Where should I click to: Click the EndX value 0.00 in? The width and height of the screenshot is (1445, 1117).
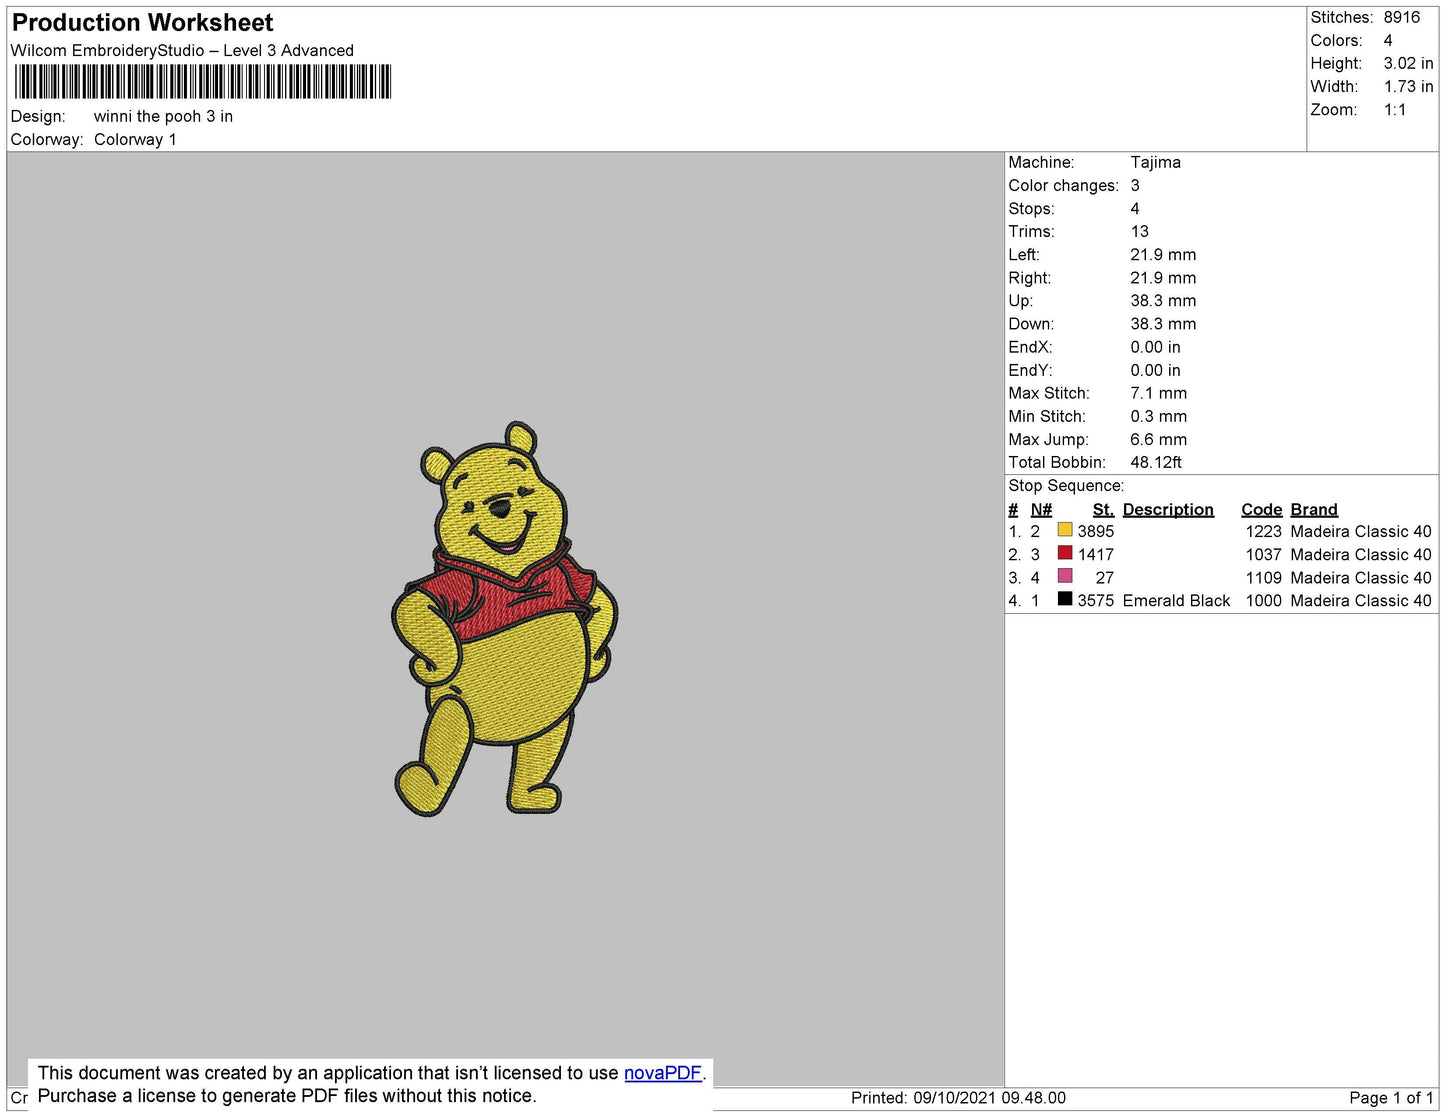1155,348
